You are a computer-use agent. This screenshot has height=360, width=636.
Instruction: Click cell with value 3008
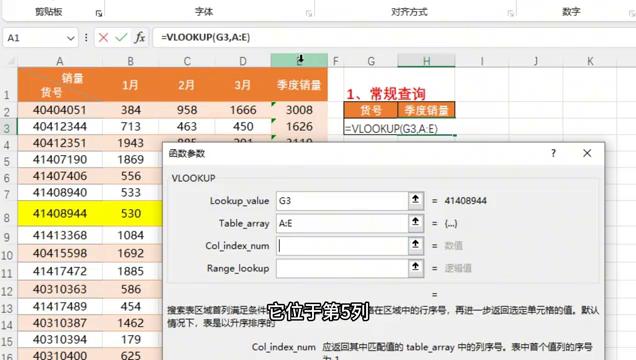click(x=299, y=110)
